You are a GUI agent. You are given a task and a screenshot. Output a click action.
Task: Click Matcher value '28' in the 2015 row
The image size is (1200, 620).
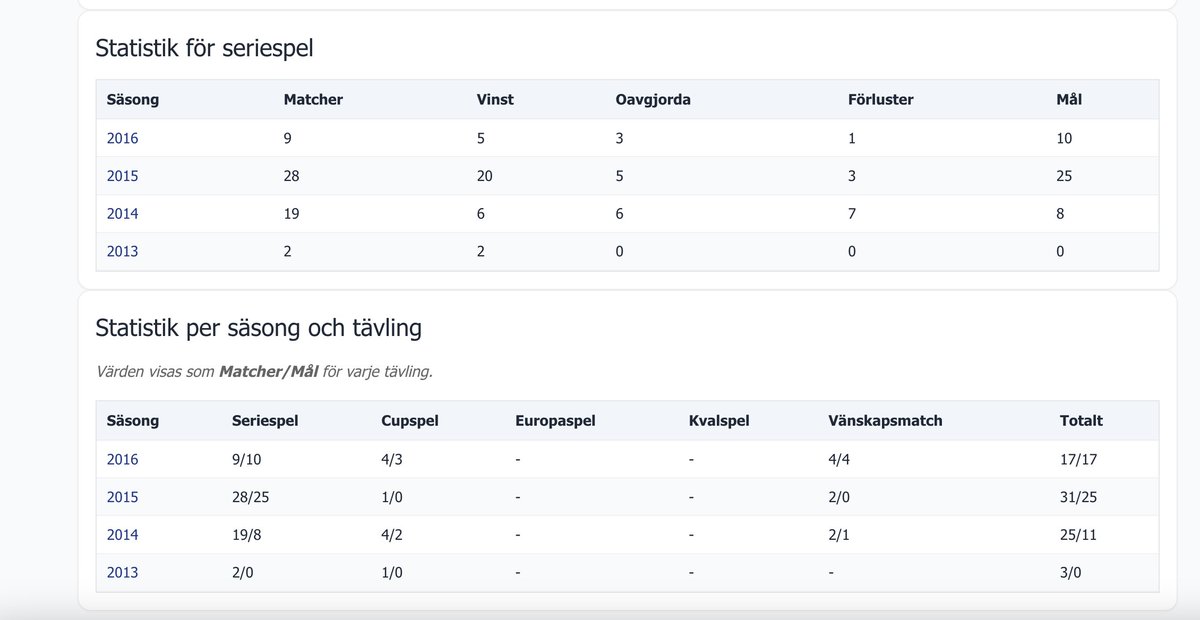click(x=292, y=176)
